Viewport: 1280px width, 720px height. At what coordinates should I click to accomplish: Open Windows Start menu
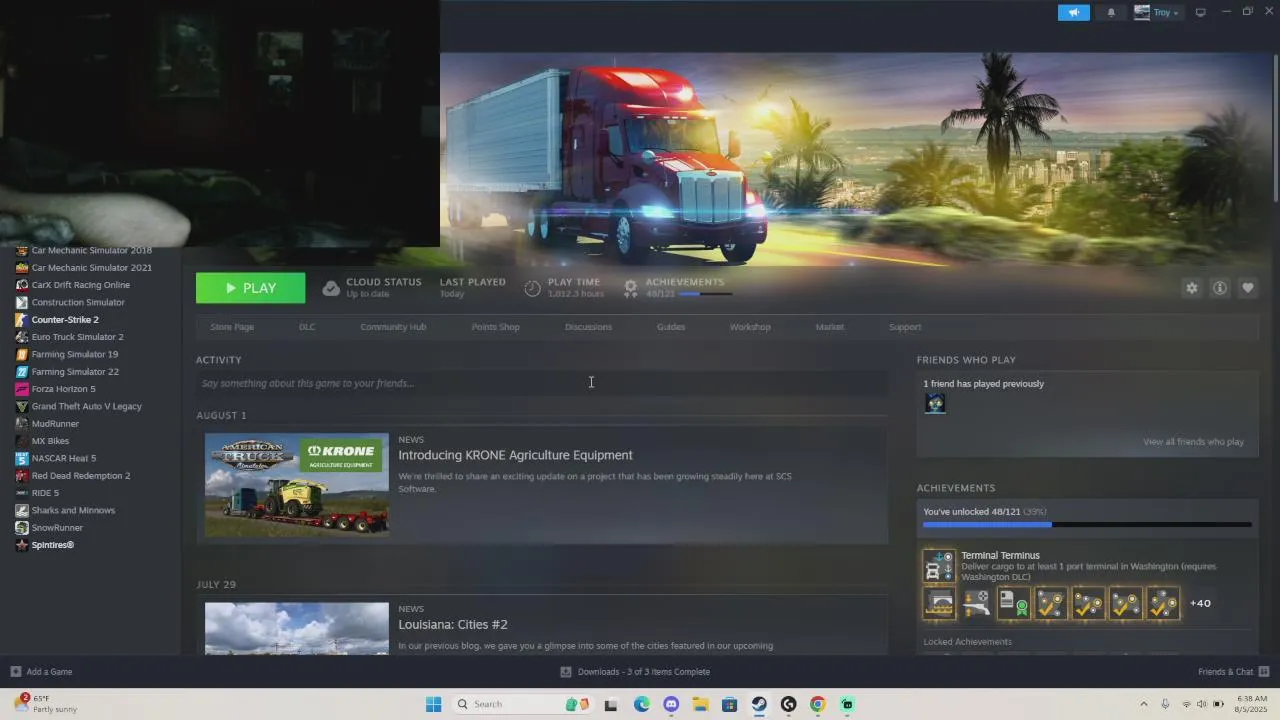click(433, 704)
